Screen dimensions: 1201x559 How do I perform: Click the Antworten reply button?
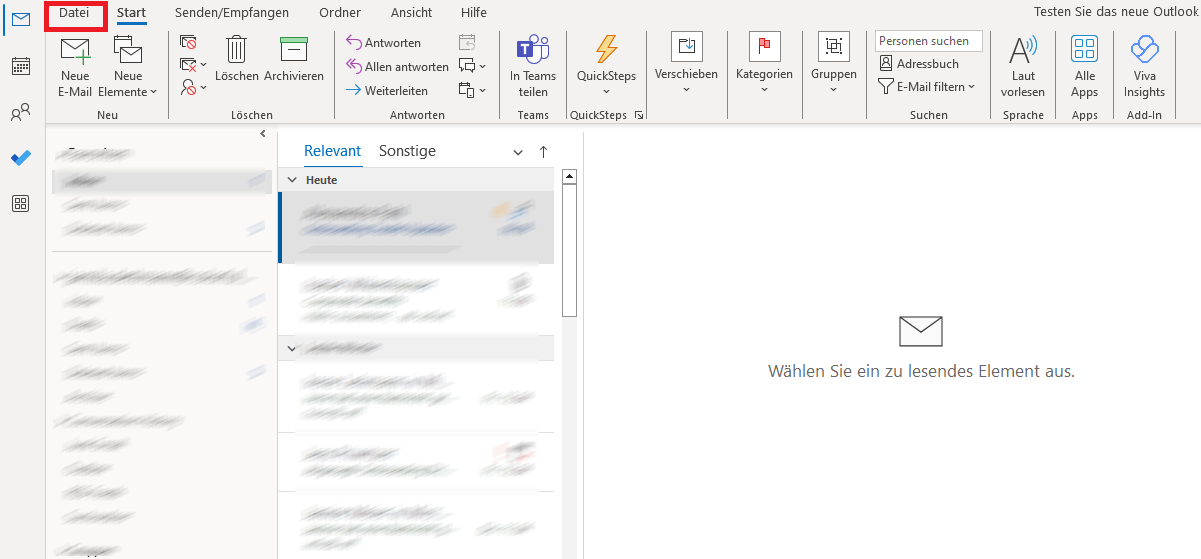383,43
